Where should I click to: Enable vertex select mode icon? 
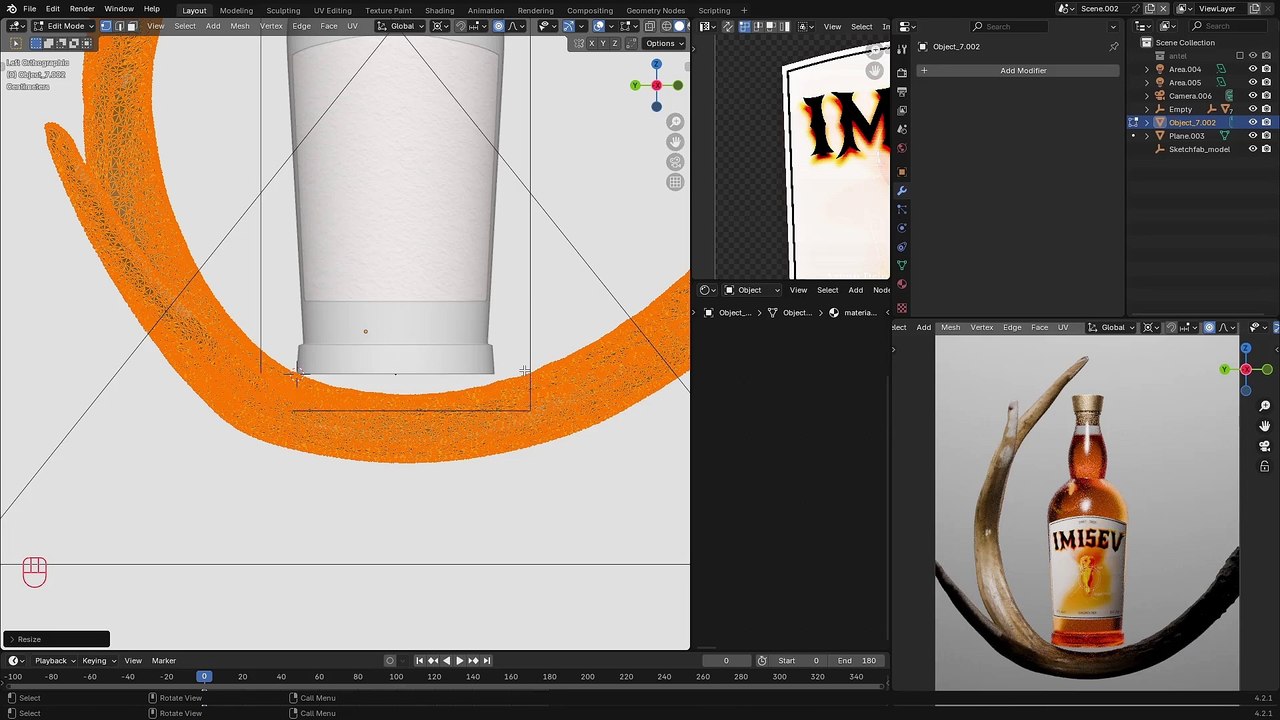106,26
